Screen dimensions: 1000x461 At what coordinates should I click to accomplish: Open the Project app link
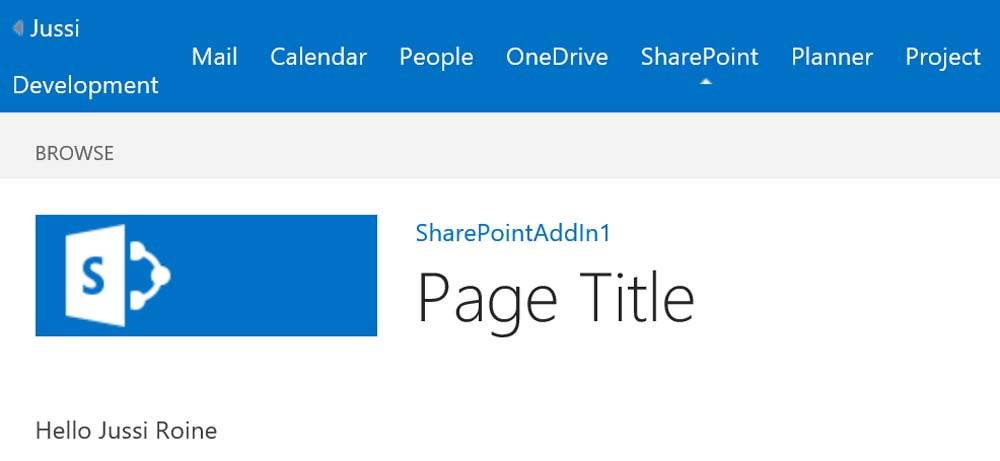point(943,57)
